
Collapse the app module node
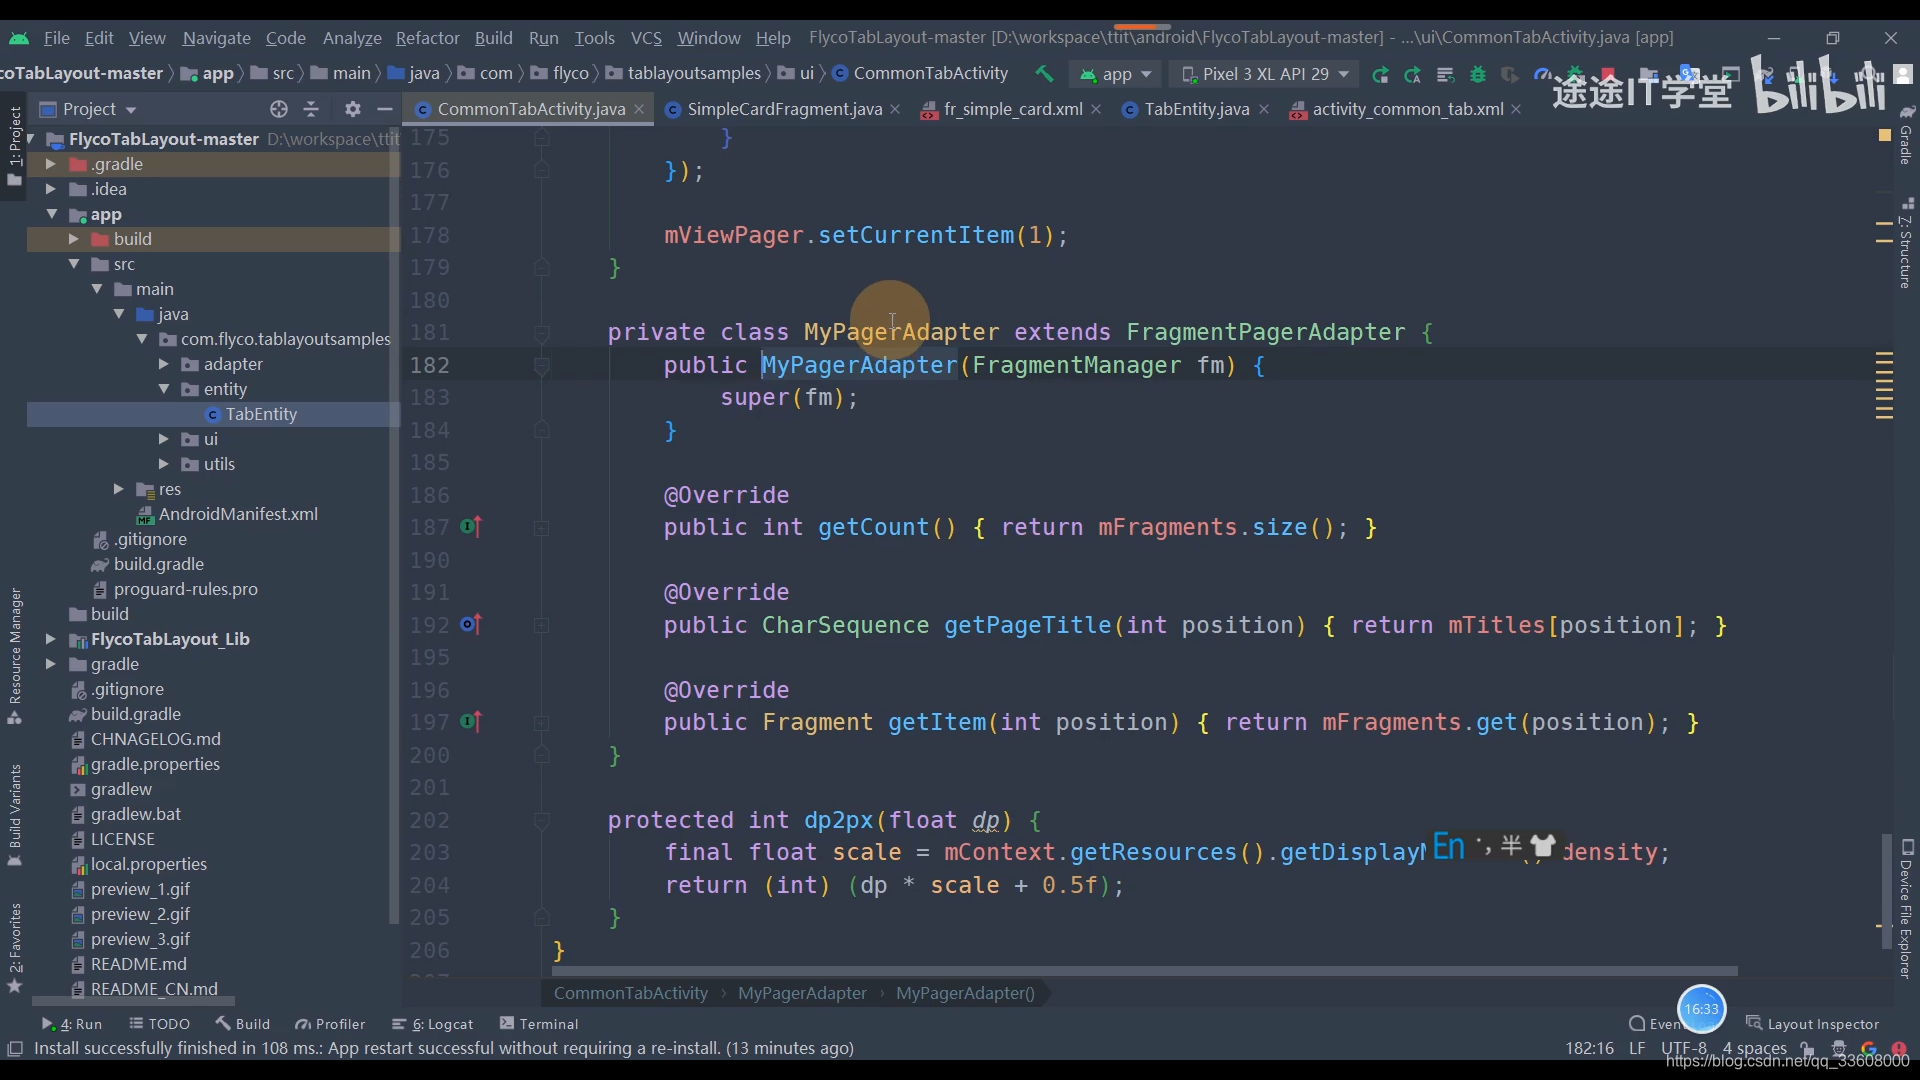coord(51,214)
